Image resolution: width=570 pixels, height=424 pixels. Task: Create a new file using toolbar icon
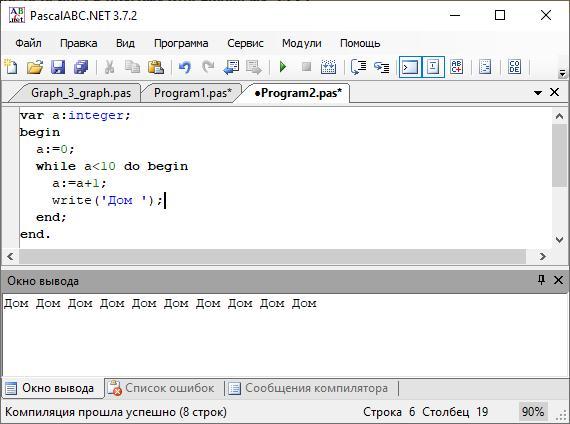point(12,67)
